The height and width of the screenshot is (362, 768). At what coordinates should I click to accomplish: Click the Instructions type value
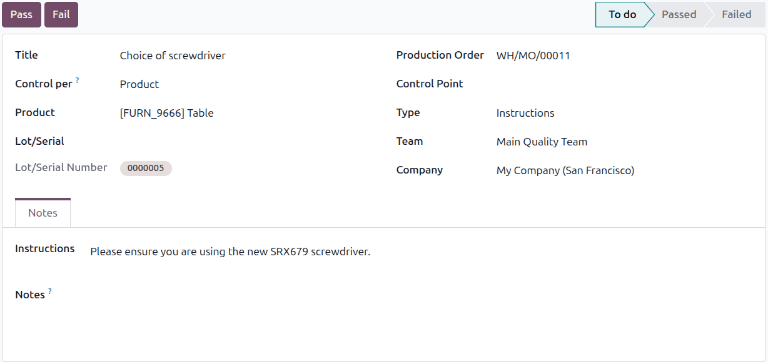point(525,113)
